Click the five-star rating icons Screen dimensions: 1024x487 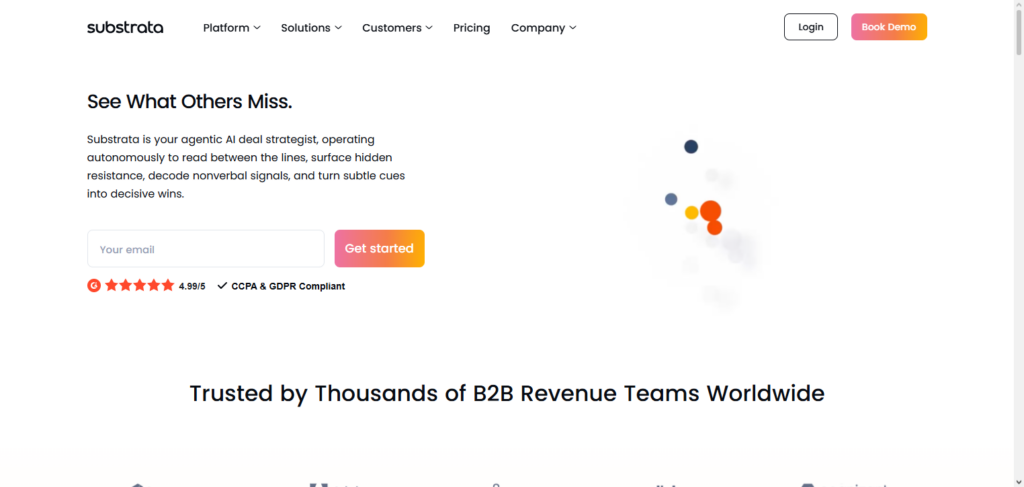click(x=140, y=285)
